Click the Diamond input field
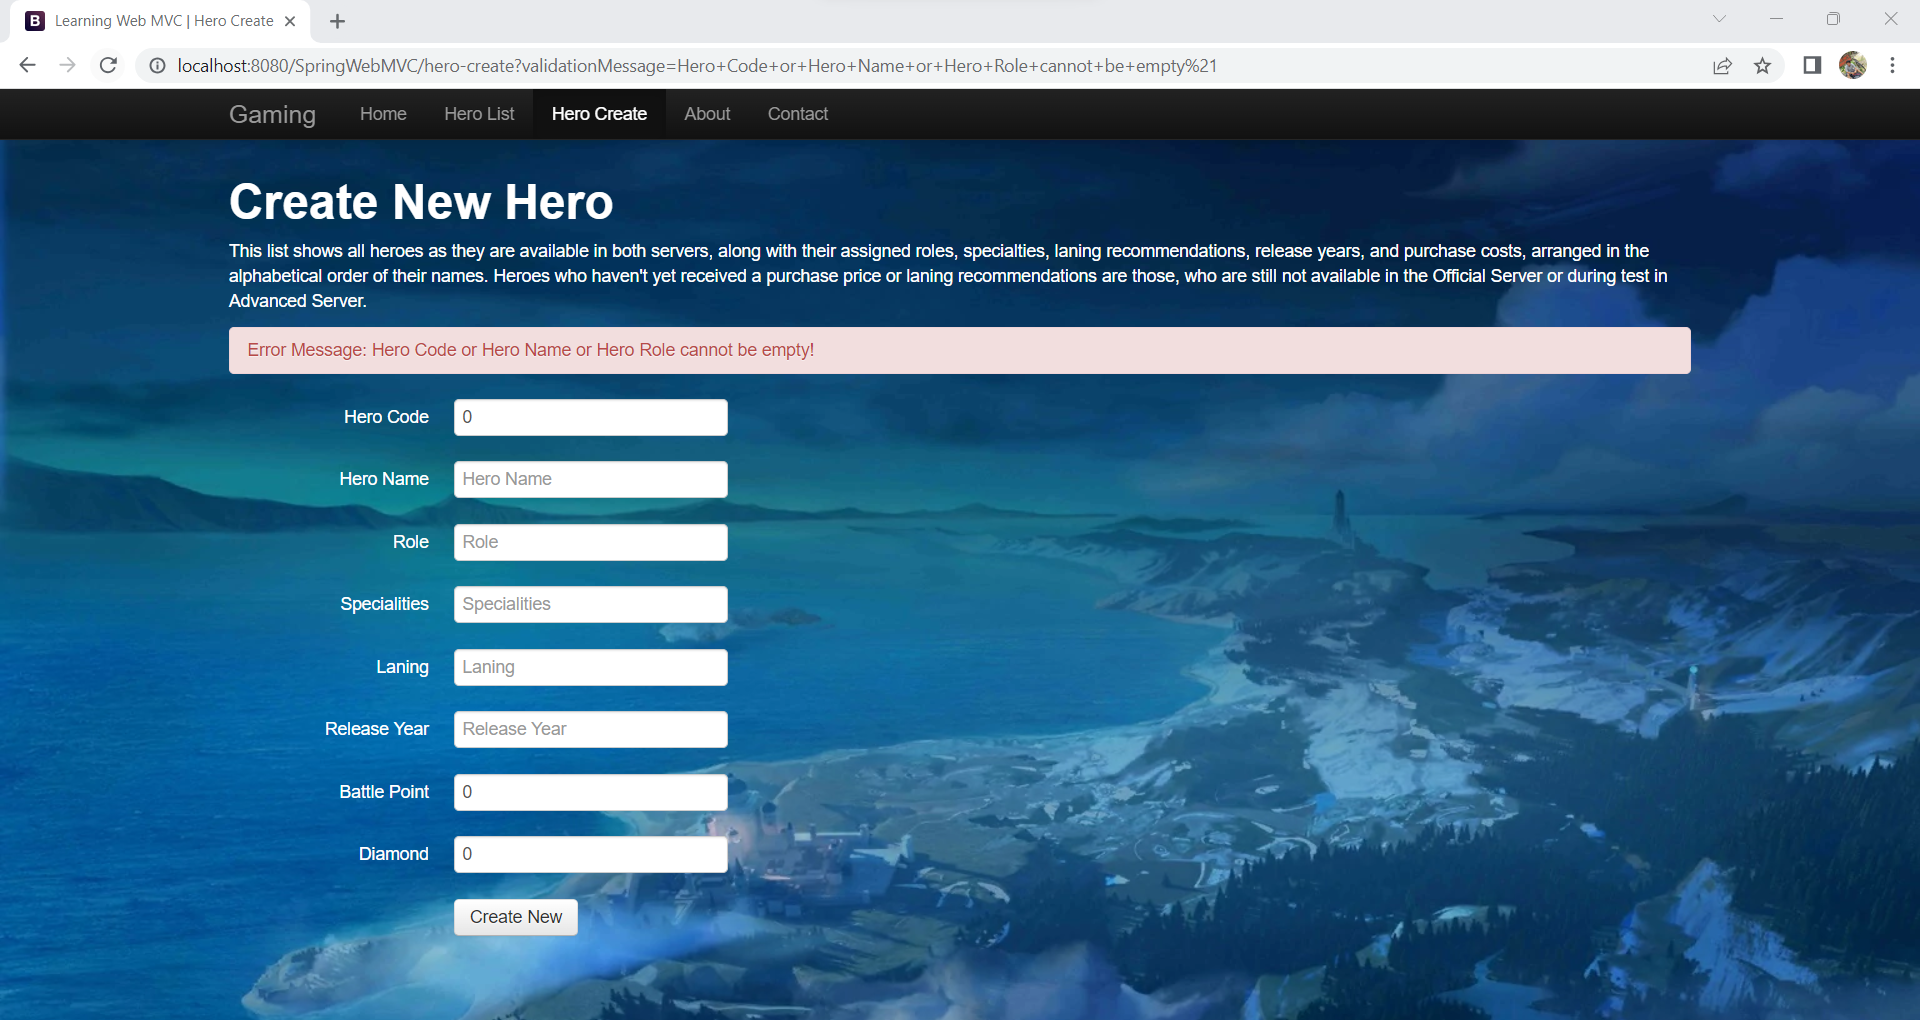 pos(591,854)
